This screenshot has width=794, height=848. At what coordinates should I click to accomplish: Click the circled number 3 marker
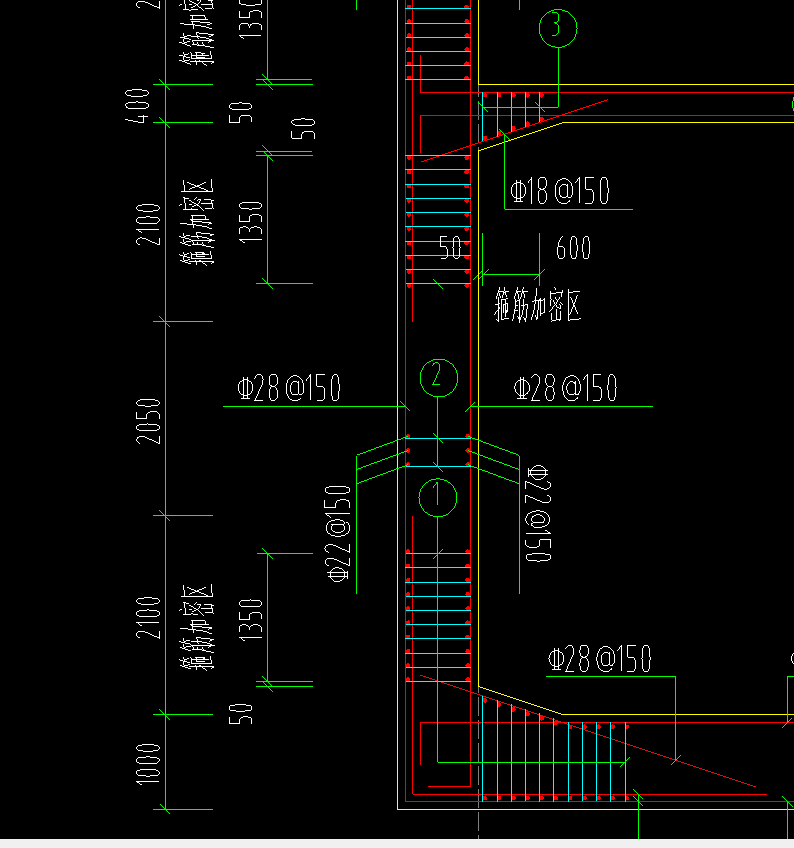tap(558, 28)
